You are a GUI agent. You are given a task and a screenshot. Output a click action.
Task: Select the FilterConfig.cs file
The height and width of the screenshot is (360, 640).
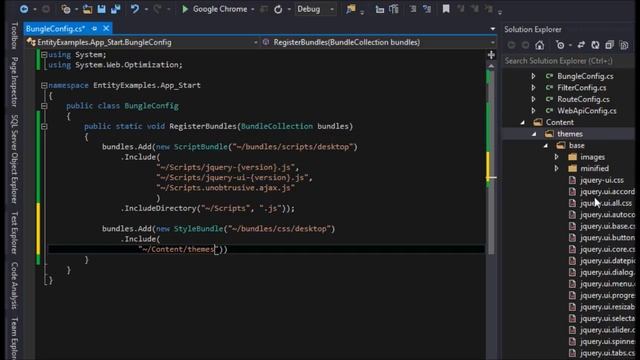pos(582,88)
